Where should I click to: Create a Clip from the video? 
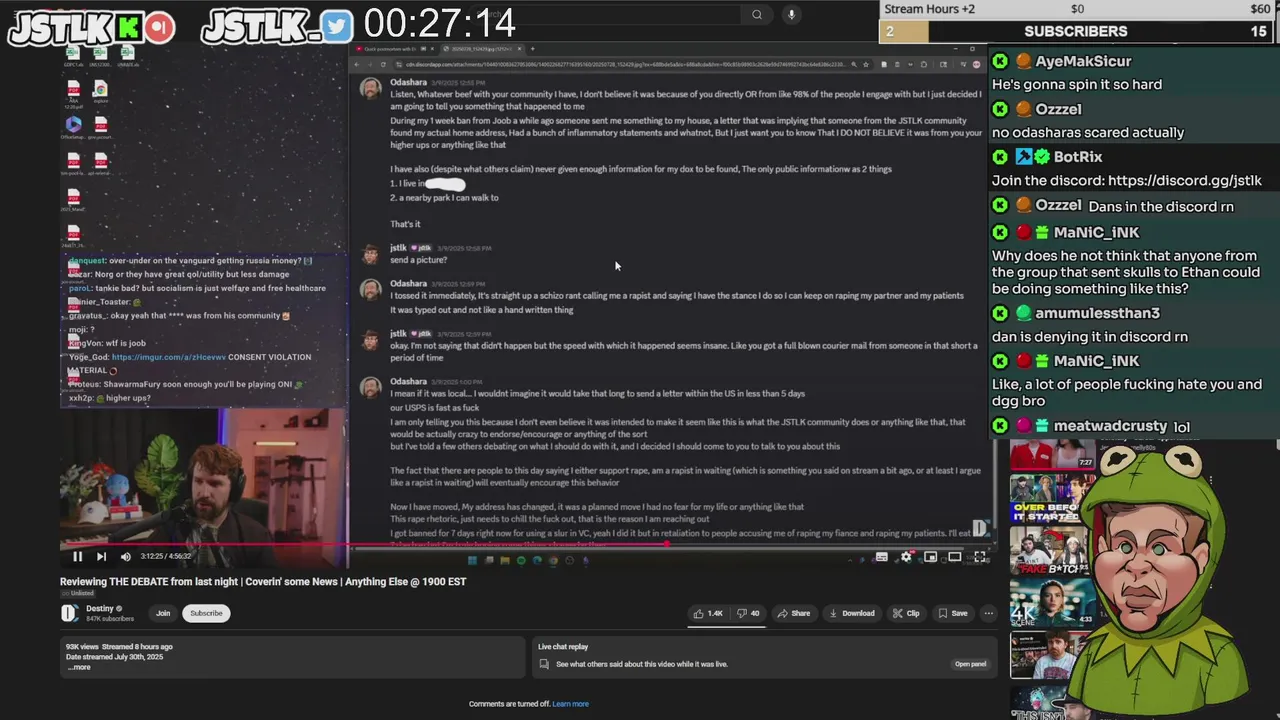(906, 613)
